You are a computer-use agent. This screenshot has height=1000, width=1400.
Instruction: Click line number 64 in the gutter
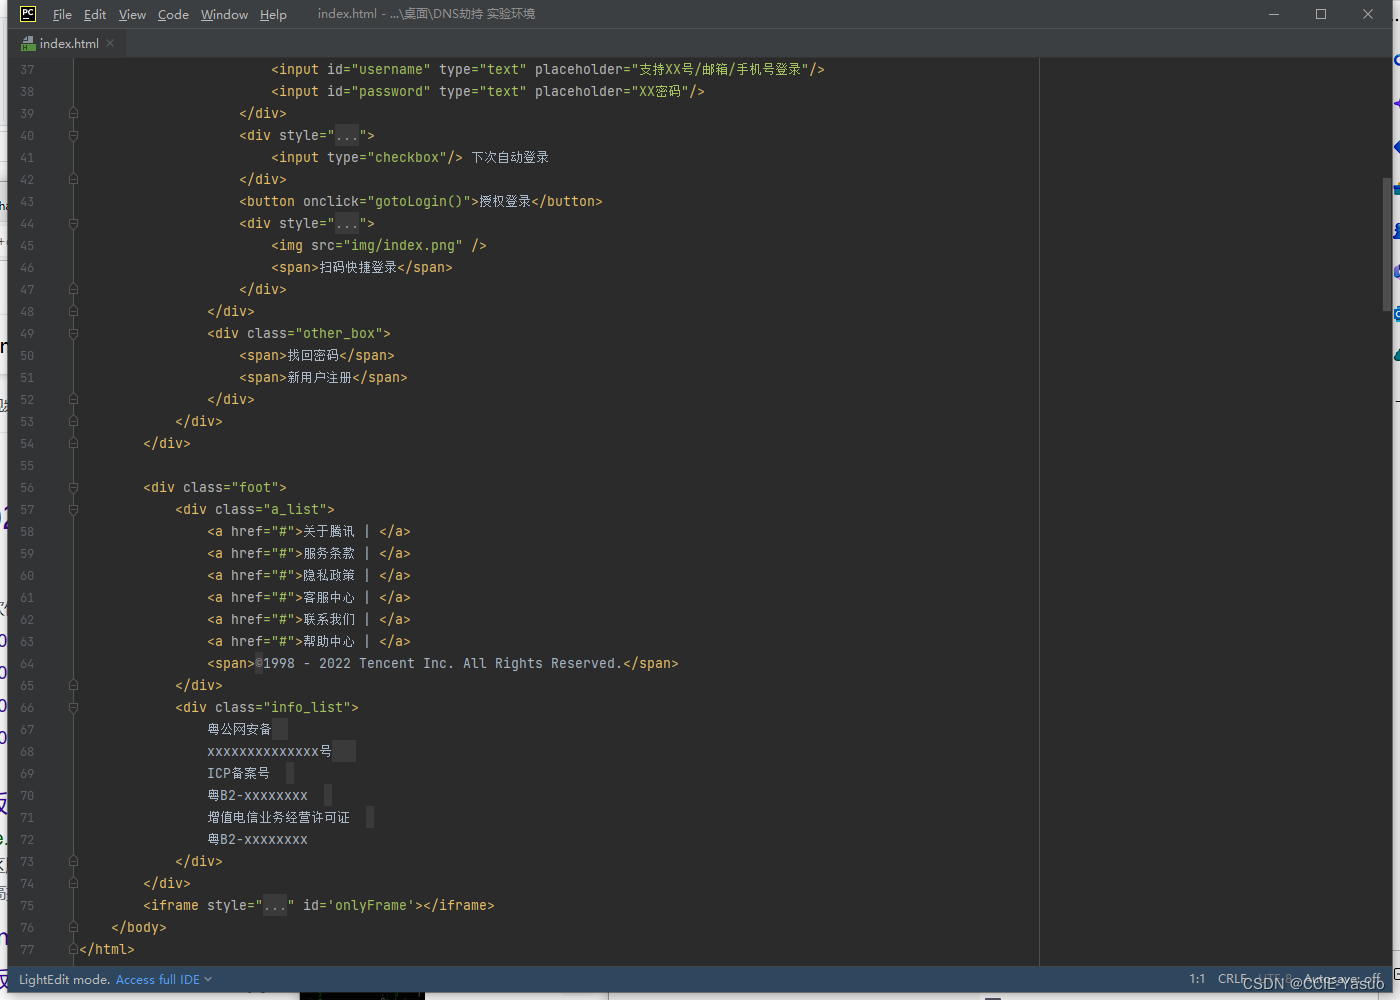(x=27, y=663)
